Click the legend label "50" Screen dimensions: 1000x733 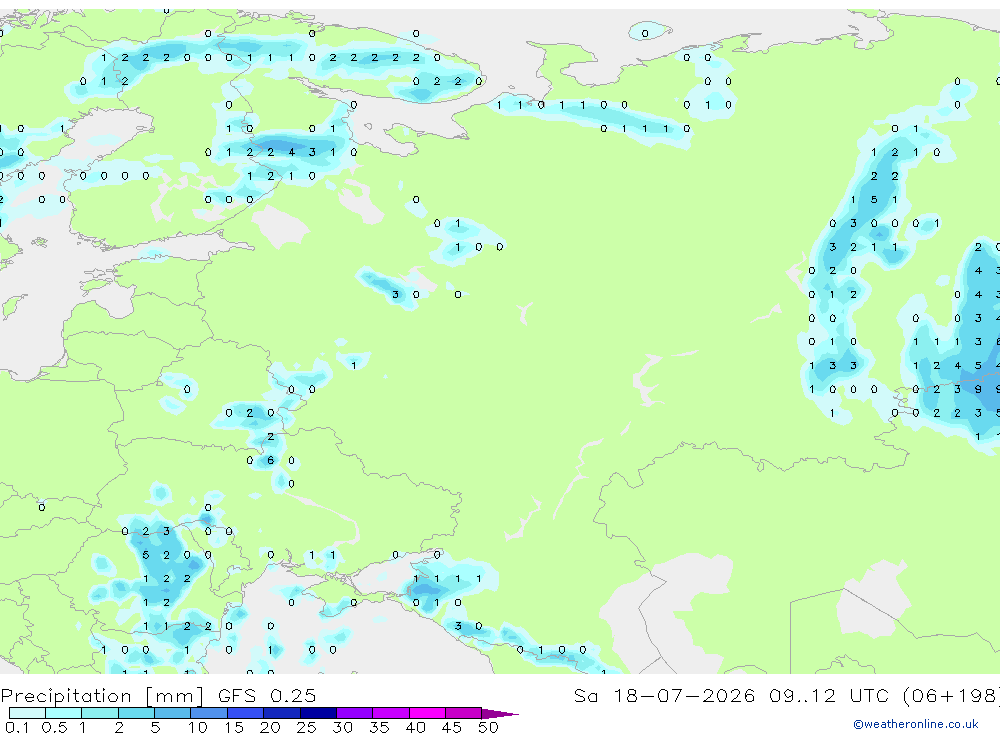[x=489, y=727]
